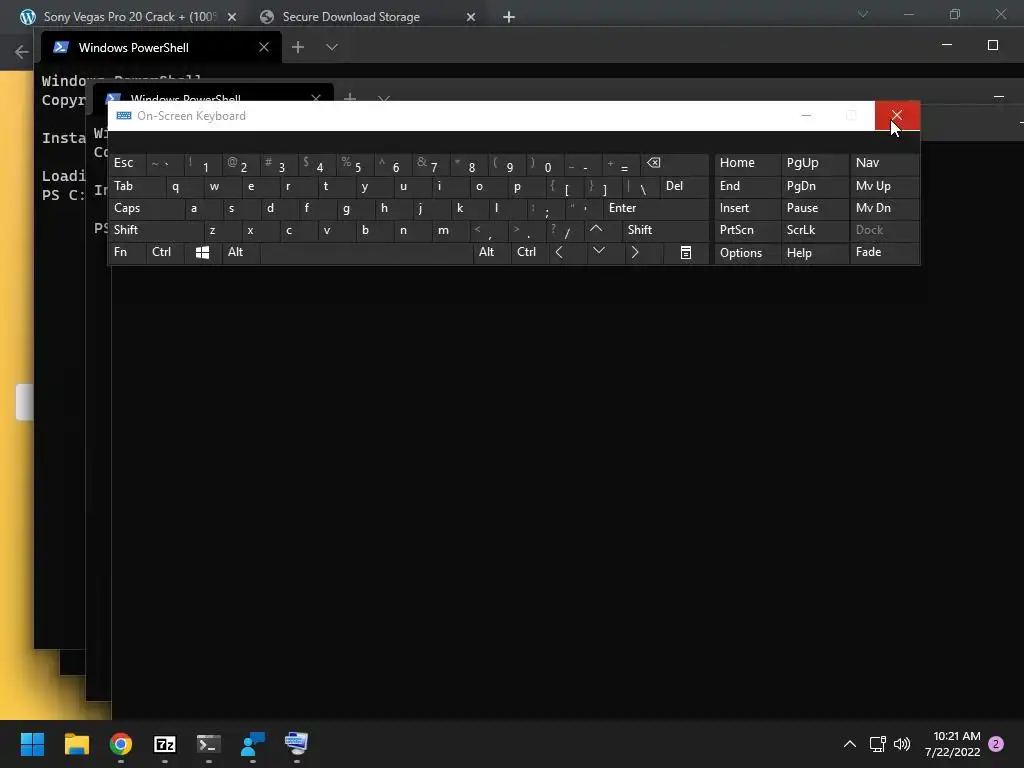Close the Secure Download Storage tab
The image size is (1024, 768).
click(471, 17)
